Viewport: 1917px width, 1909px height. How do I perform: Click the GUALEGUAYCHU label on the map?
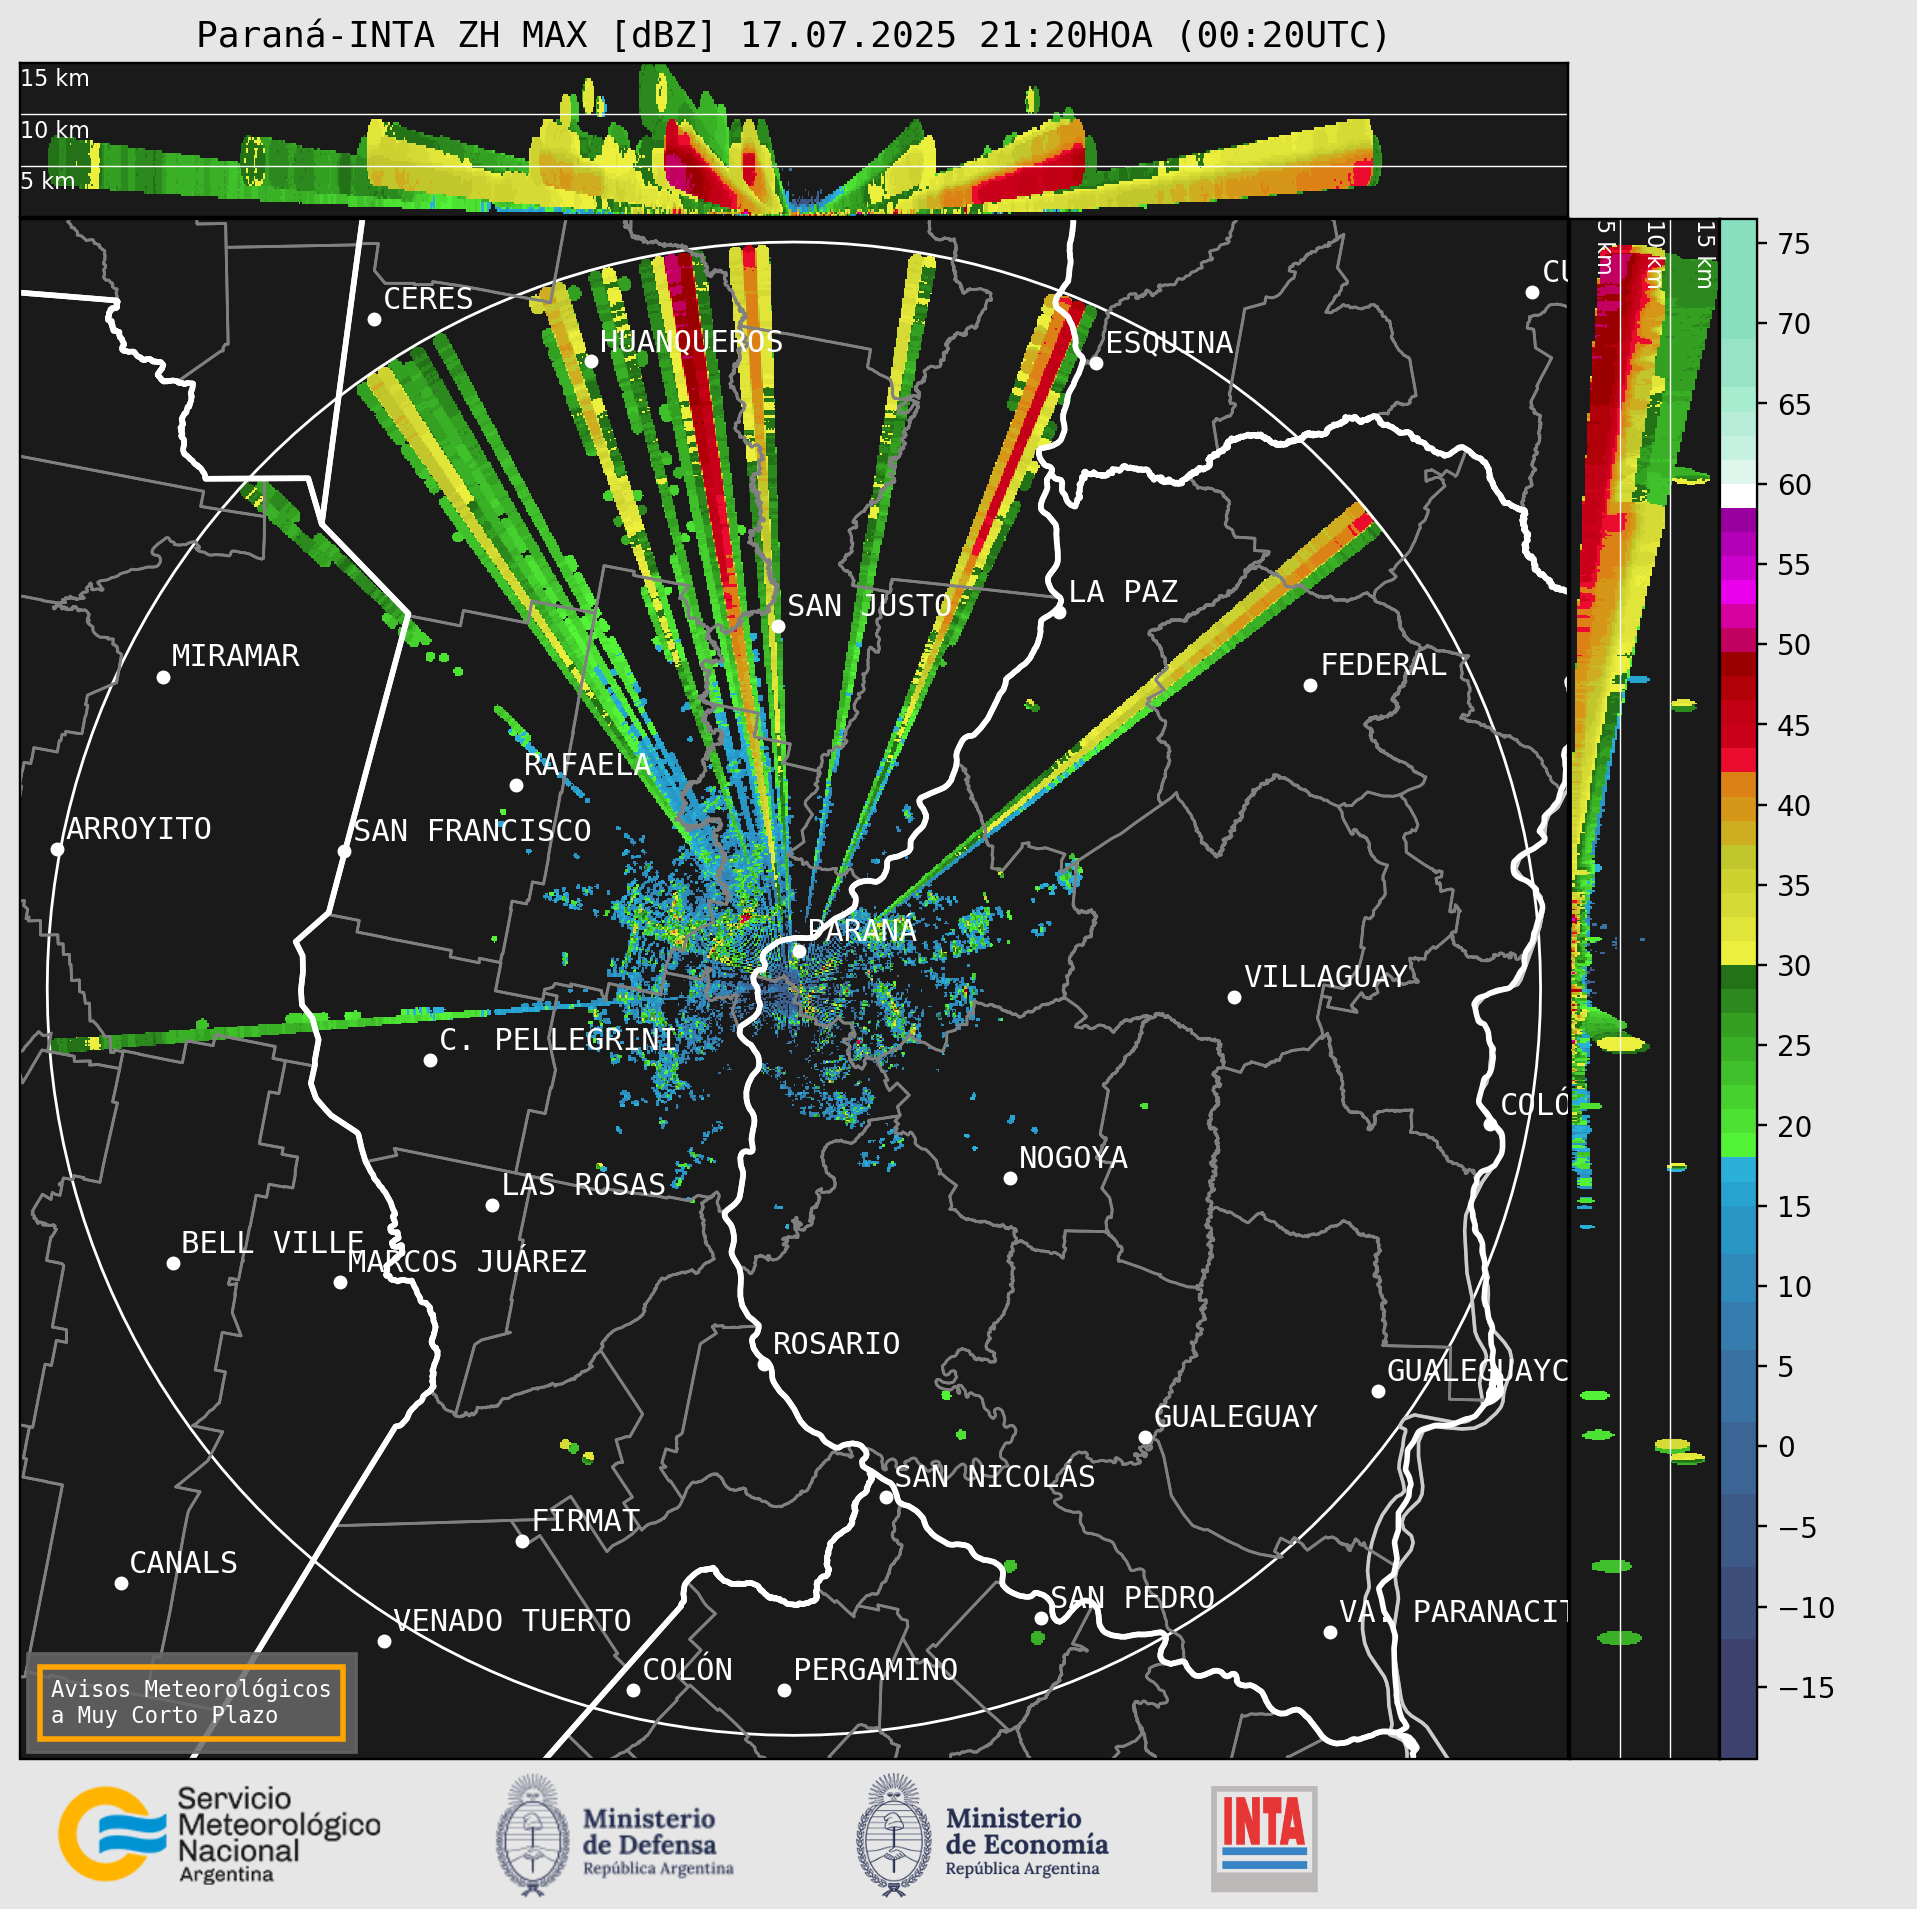tap(1477, 1370)
